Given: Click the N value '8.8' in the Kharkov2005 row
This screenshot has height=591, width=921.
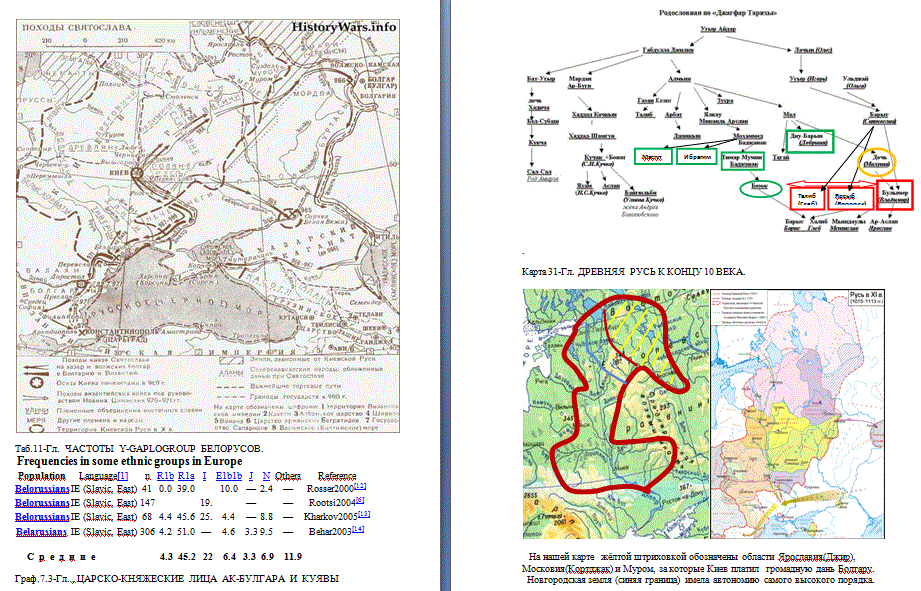Looking at the screenshot, I should [x=267, y=517].
